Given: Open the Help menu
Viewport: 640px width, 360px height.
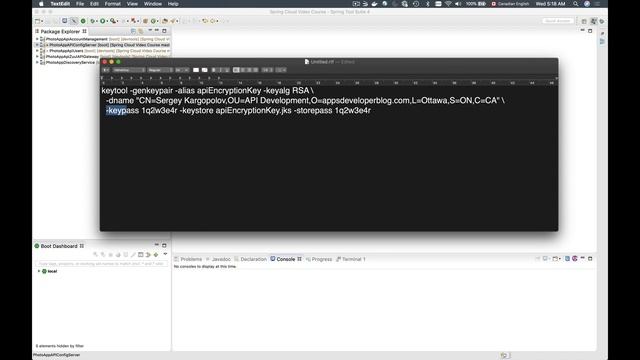Looking at the screenshot, I should tap(173, 4).
